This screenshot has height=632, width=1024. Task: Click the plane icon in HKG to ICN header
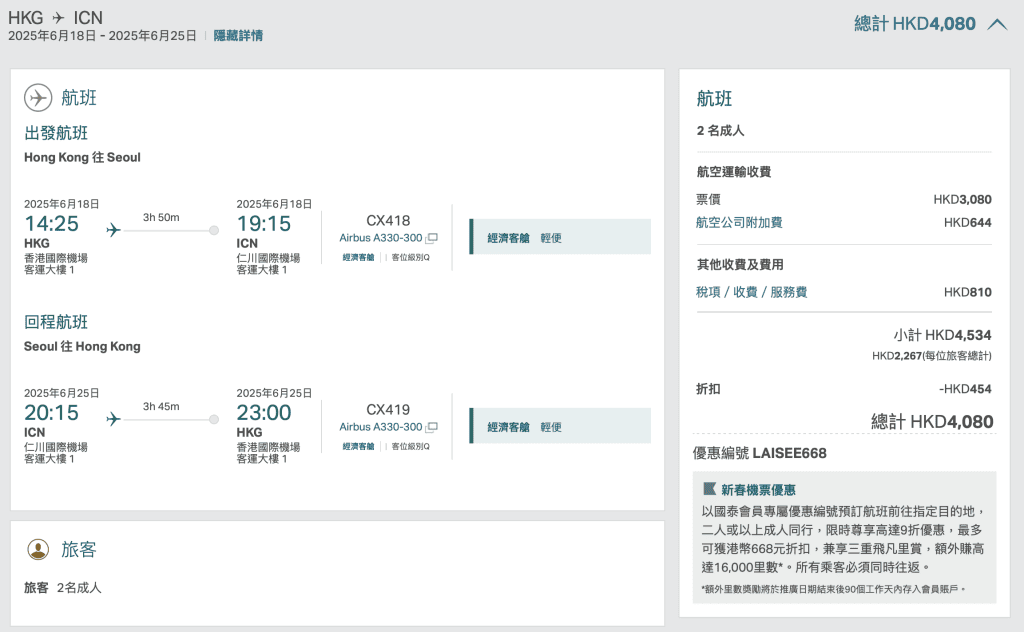(x=59, y=18)
